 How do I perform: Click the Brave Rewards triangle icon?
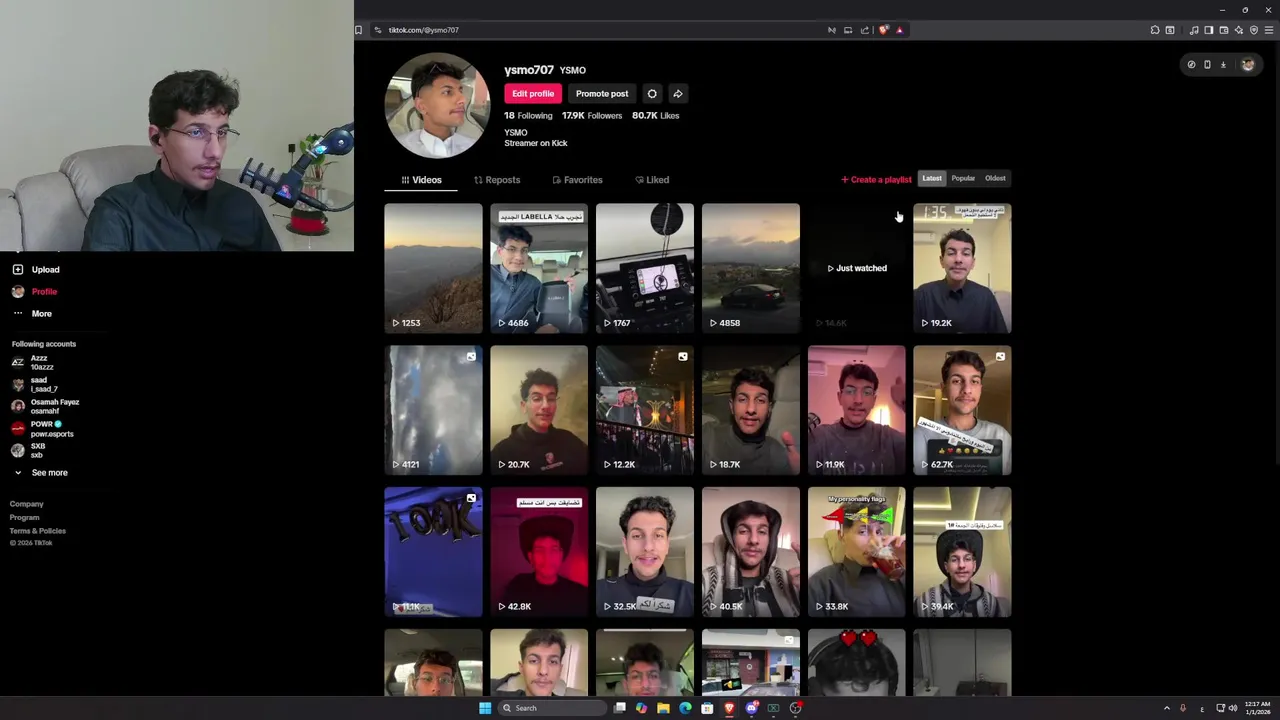(899, 30)
